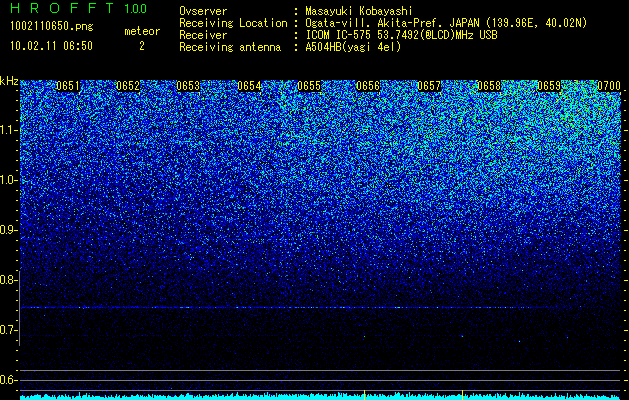Image resolution: width=629 pixels, height=400 pixels.
Task: Click the 0.6 kHz axis label
Action: (9, 380)
